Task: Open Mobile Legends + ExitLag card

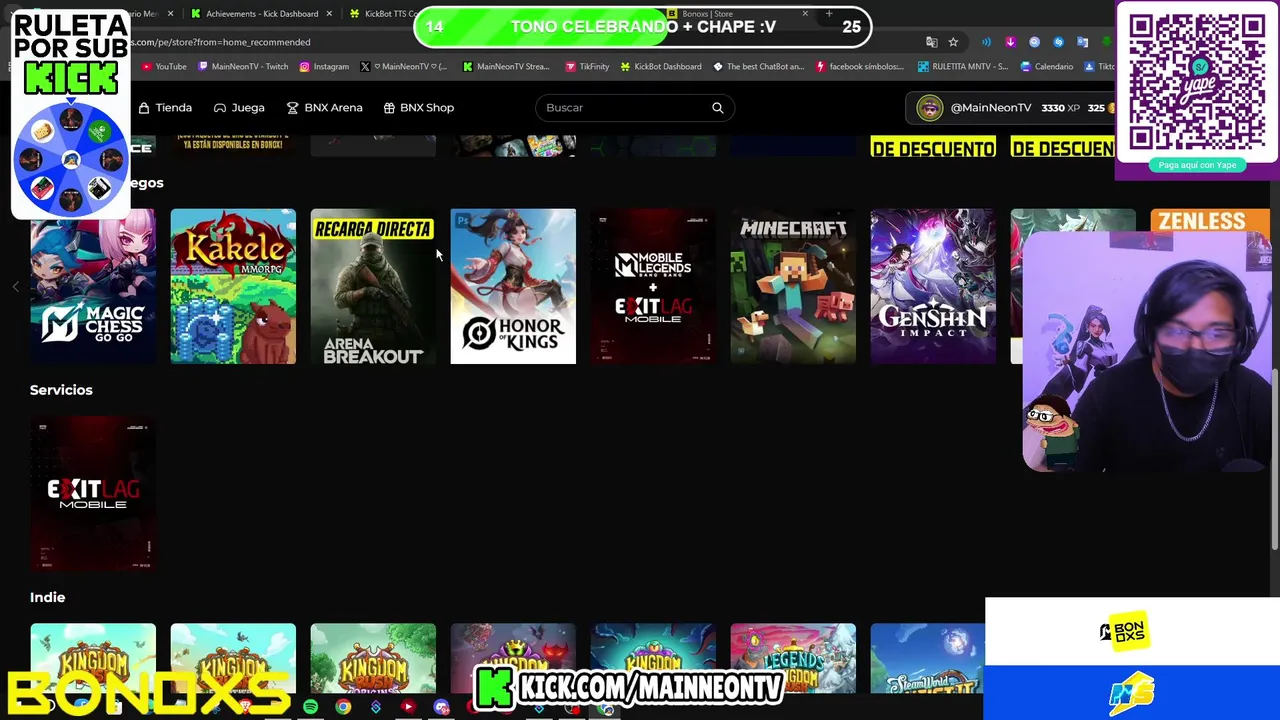Action: tap(653, 286)
